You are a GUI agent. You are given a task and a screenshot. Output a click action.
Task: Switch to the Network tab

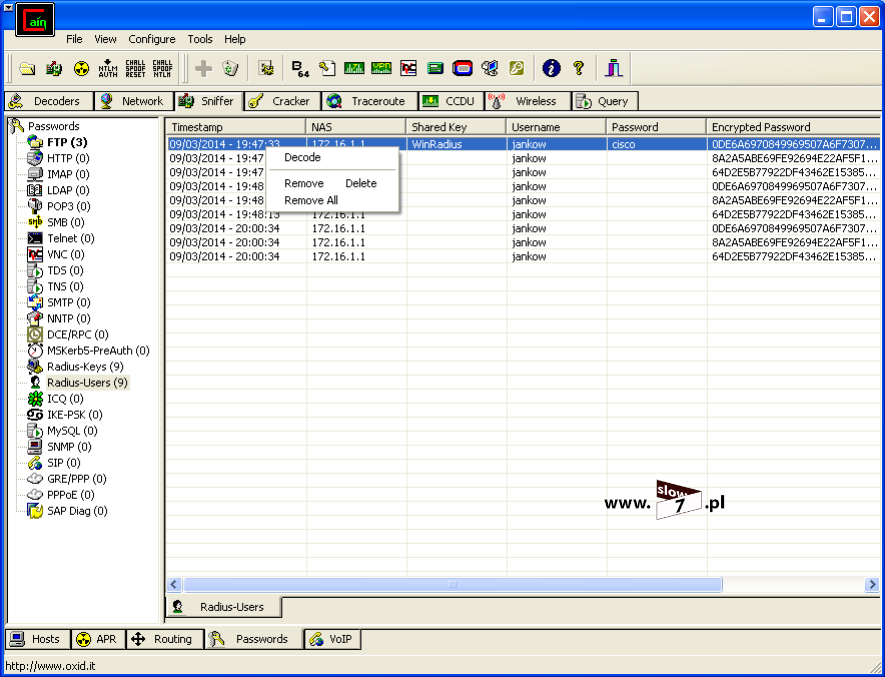134,101
